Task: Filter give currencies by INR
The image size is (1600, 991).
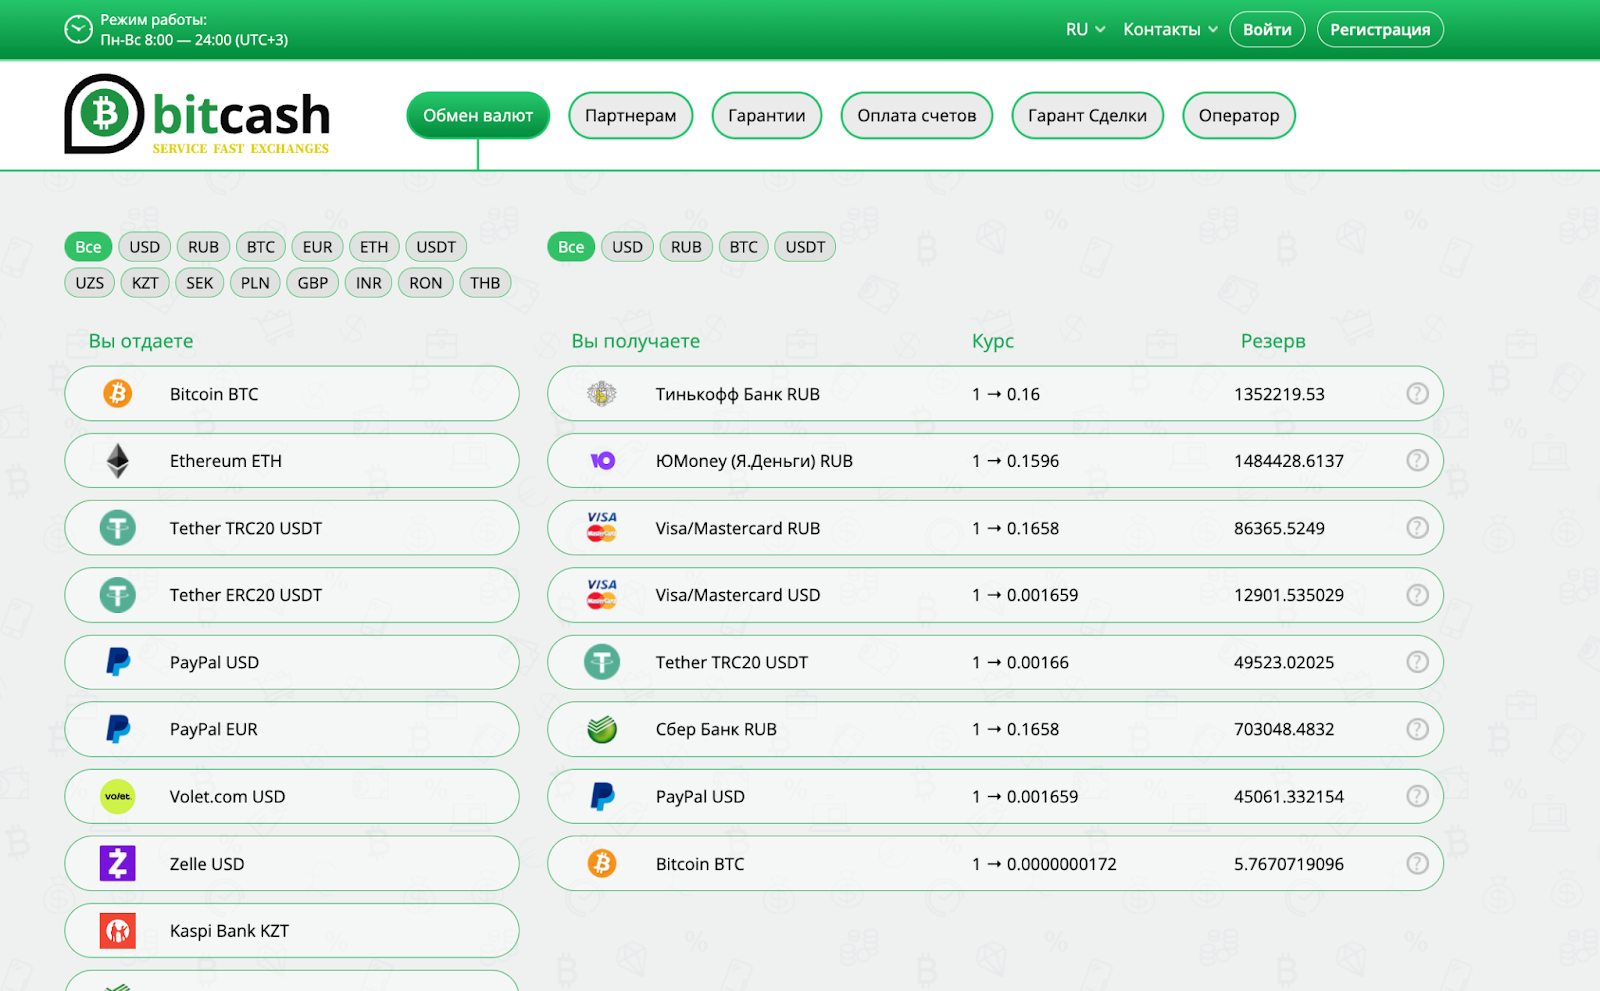Action: pos(369,283)
